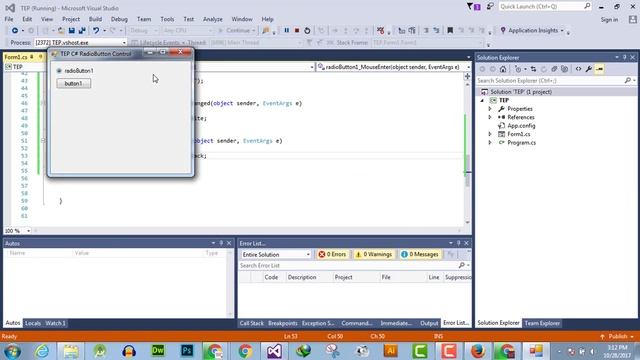Open notifications flag icon in title bar
The image size is (640, 360).
click(473, 7)
